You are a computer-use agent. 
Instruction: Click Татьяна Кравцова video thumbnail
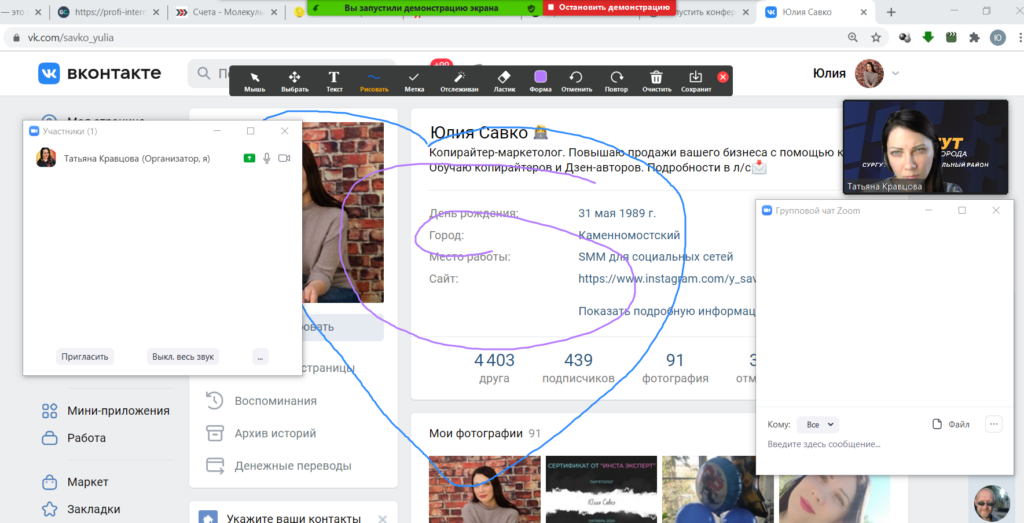pyautogui.click(x=925, y=147)
